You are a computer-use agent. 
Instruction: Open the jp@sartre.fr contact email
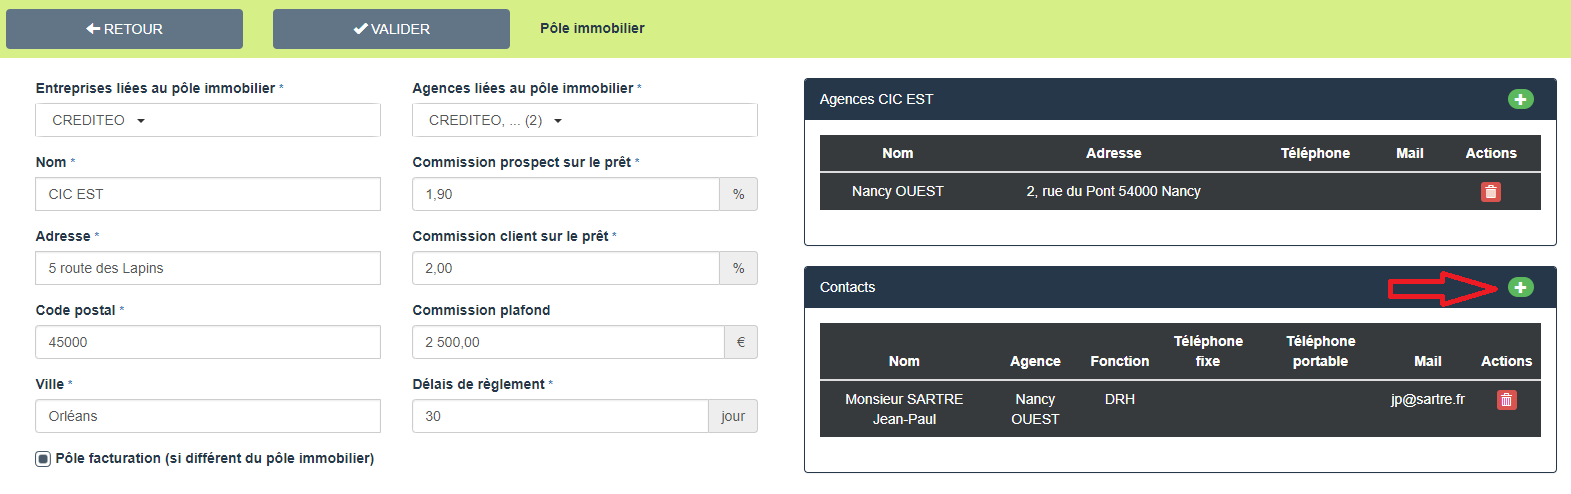click(1427, 399)
